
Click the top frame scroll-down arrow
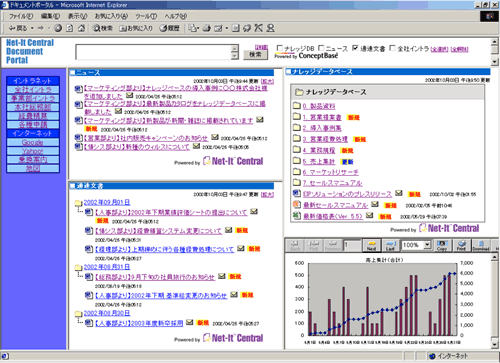click(x=495, y=61)
